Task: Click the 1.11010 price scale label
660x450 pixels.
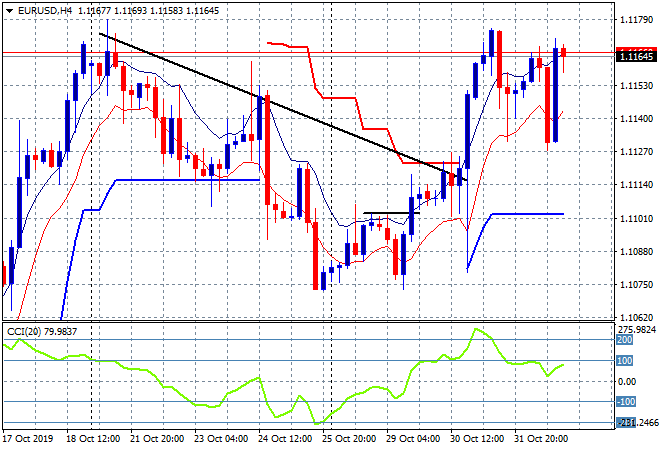Action: click(636, 218)
